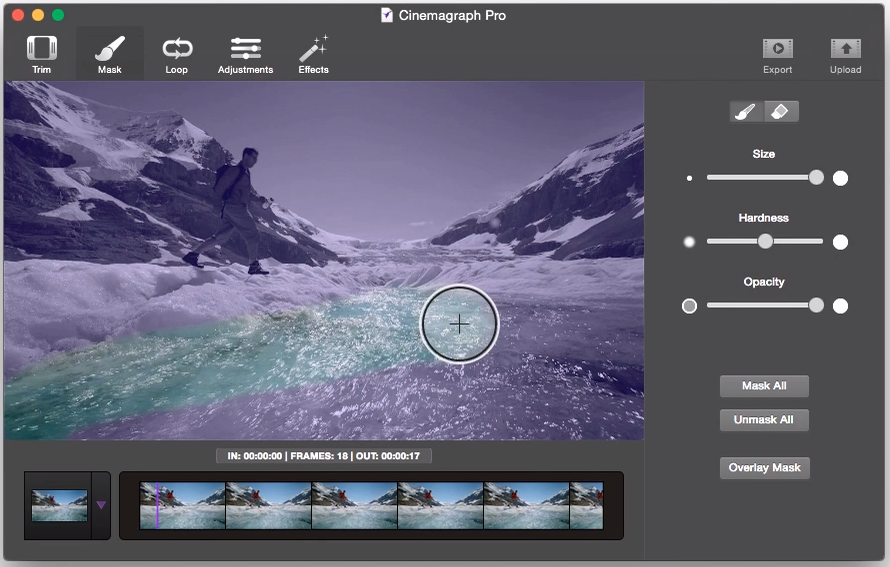Click the Hardness slider handle
This screenshot has height=567, width=890.
tap(765, 241)
